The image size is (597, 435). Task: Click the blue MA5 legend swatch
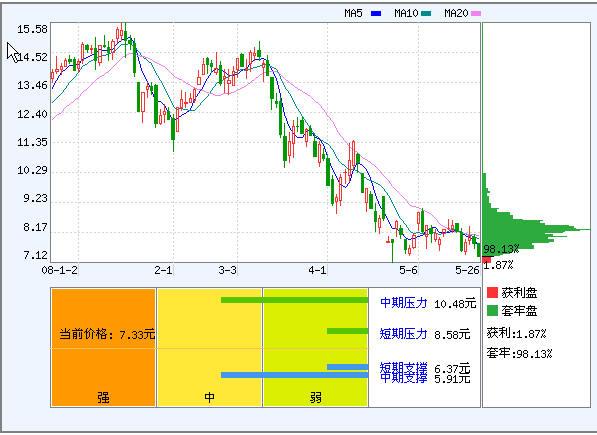pos(376,14)
